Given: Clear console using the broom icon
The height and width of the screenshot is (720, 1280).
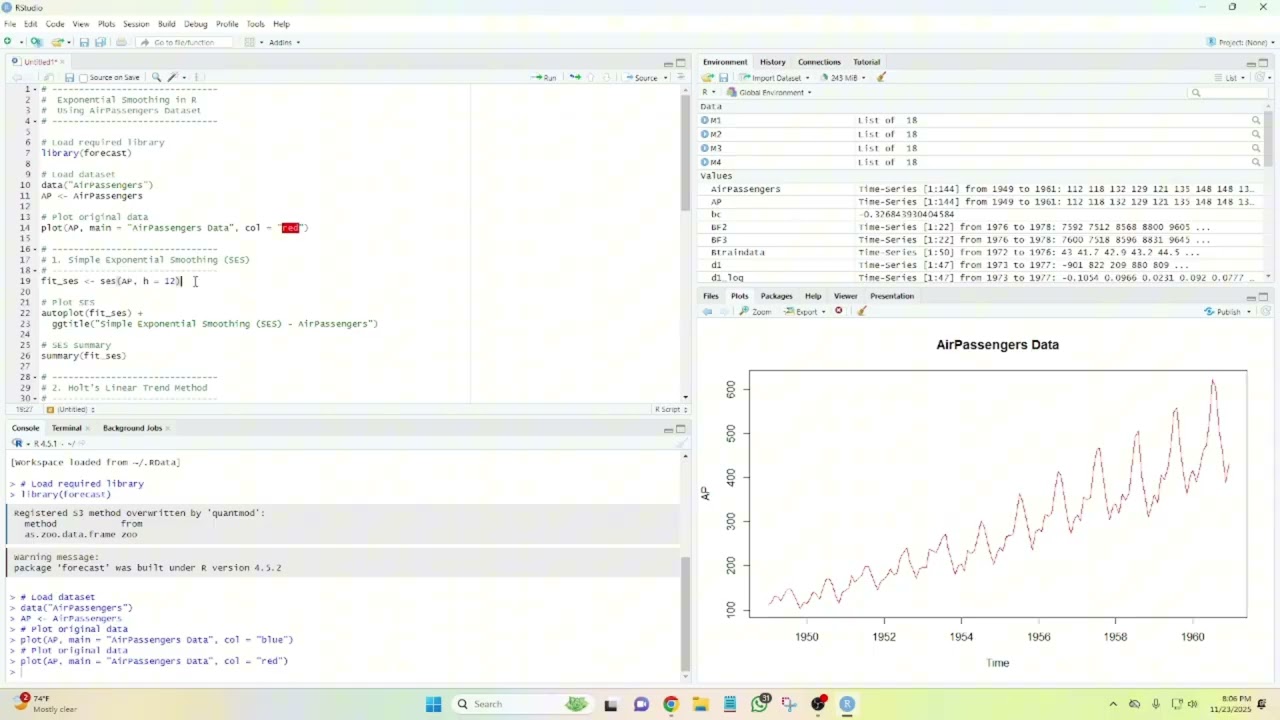Looking at the screenshot, I should tap(680, 443).
